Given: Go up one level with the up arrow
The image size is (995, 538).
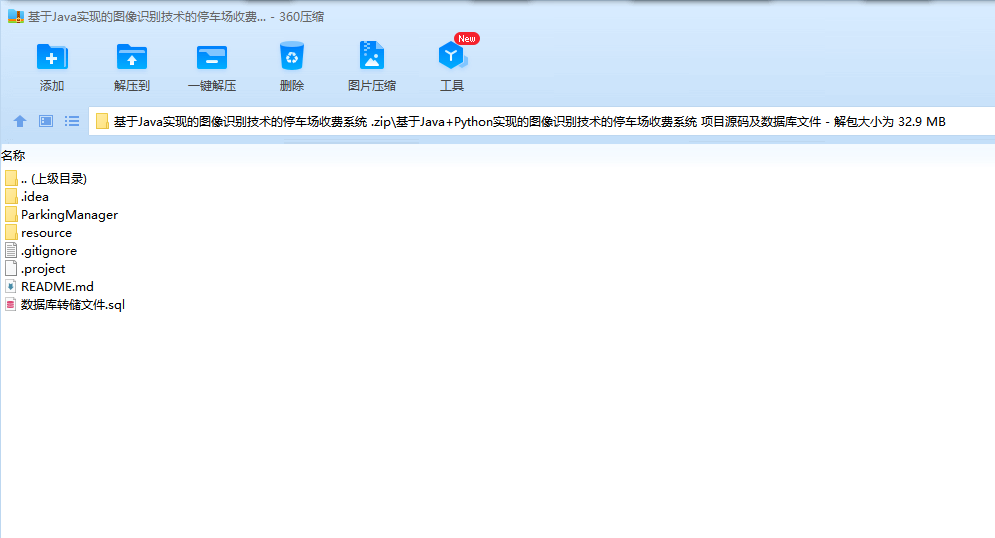Looking at the screenshot, I should 20,121.
